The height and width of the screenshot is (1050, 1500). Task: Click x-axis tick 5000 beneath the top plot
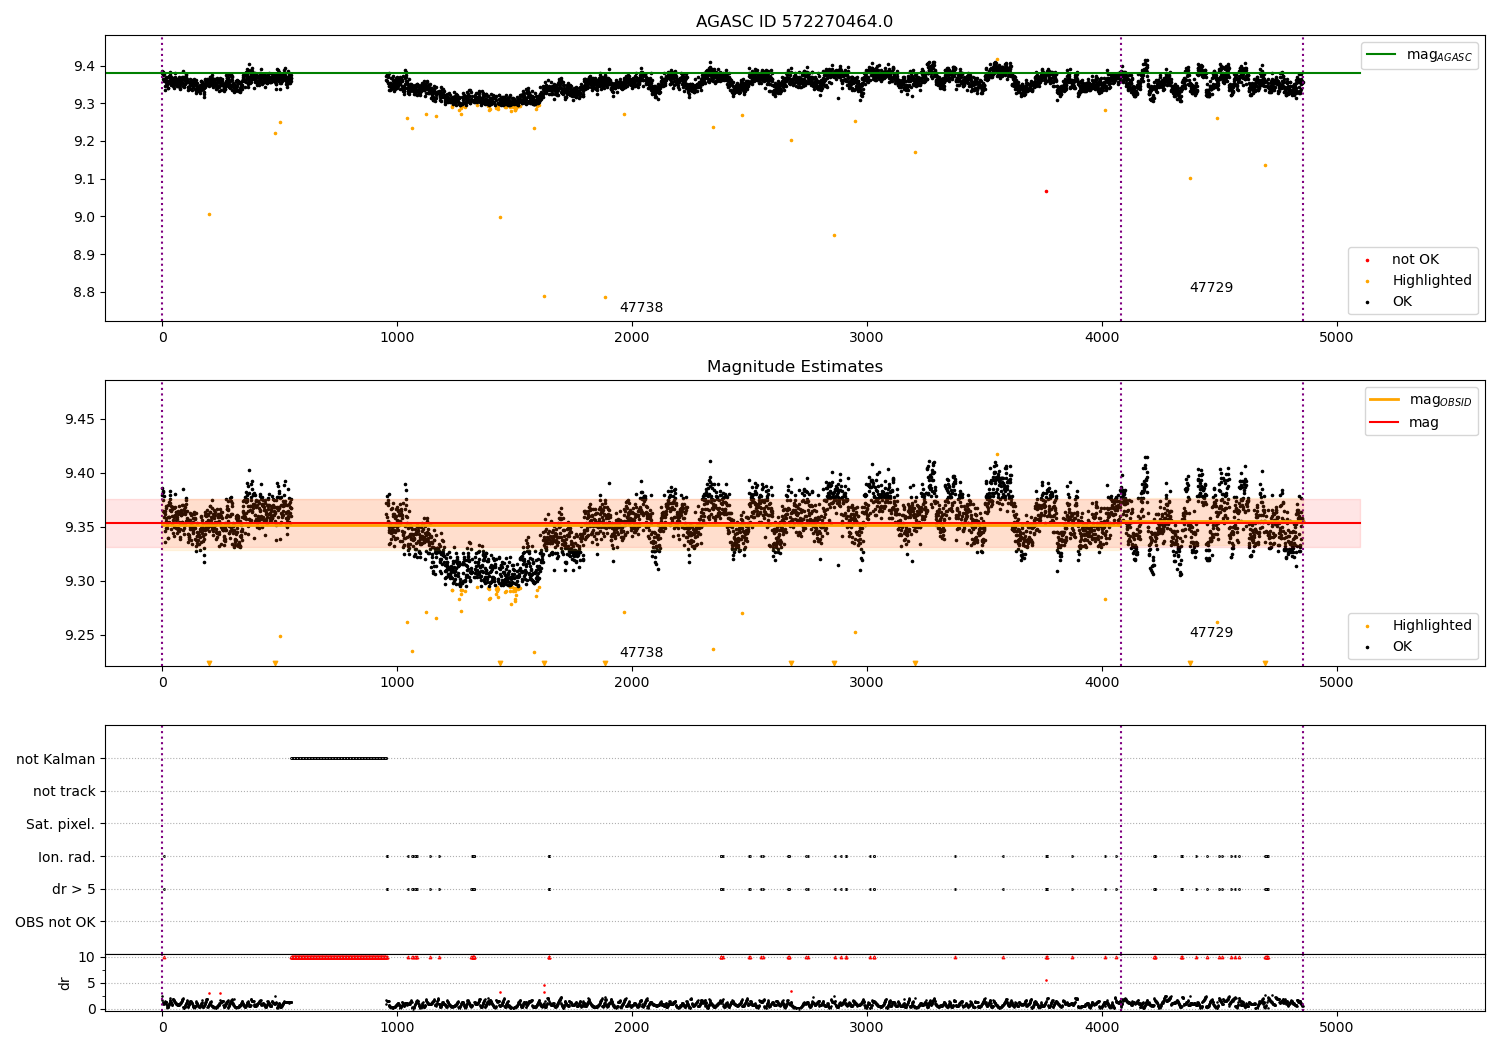[x=1337, y=338]
